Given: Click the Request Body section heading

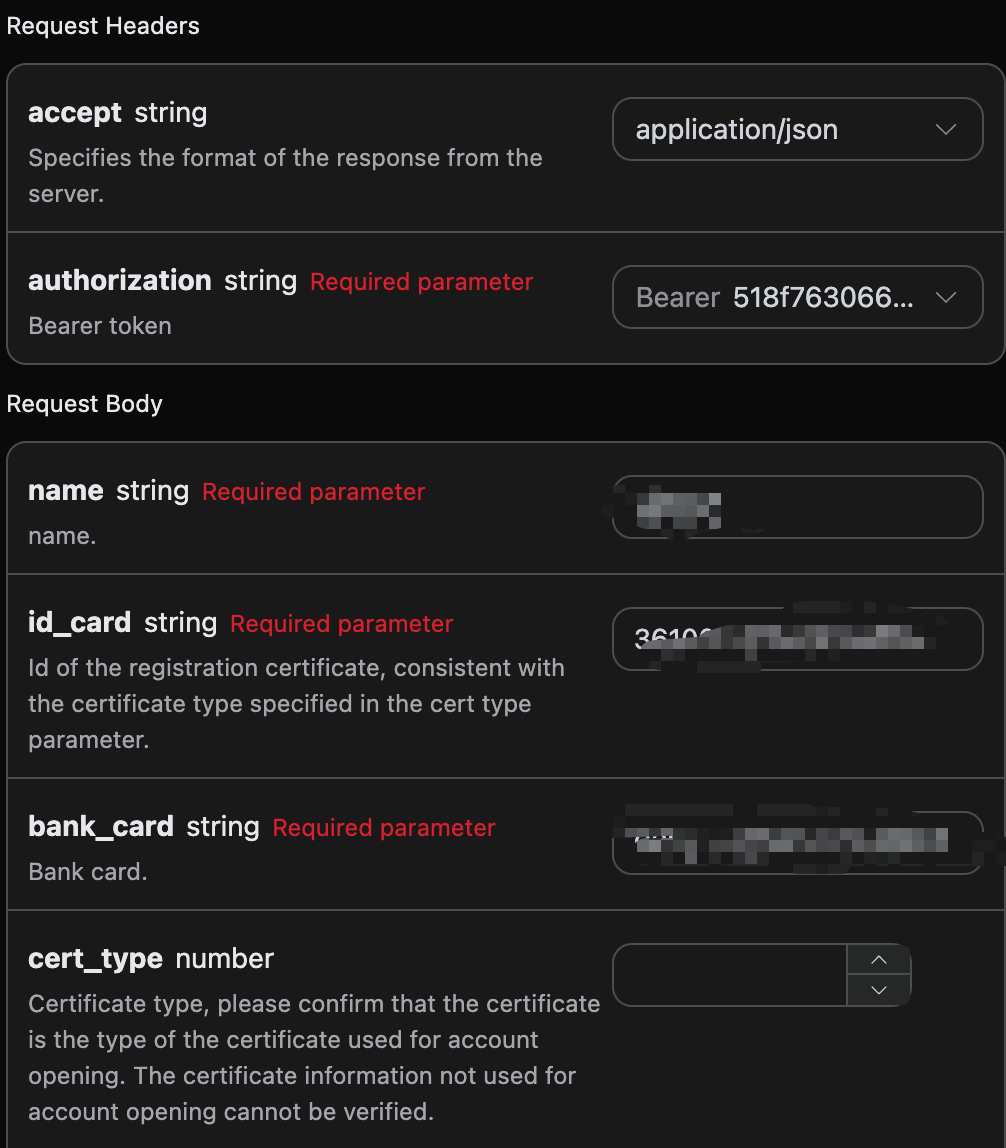Looking at the screenshot, I should (84, 404).
